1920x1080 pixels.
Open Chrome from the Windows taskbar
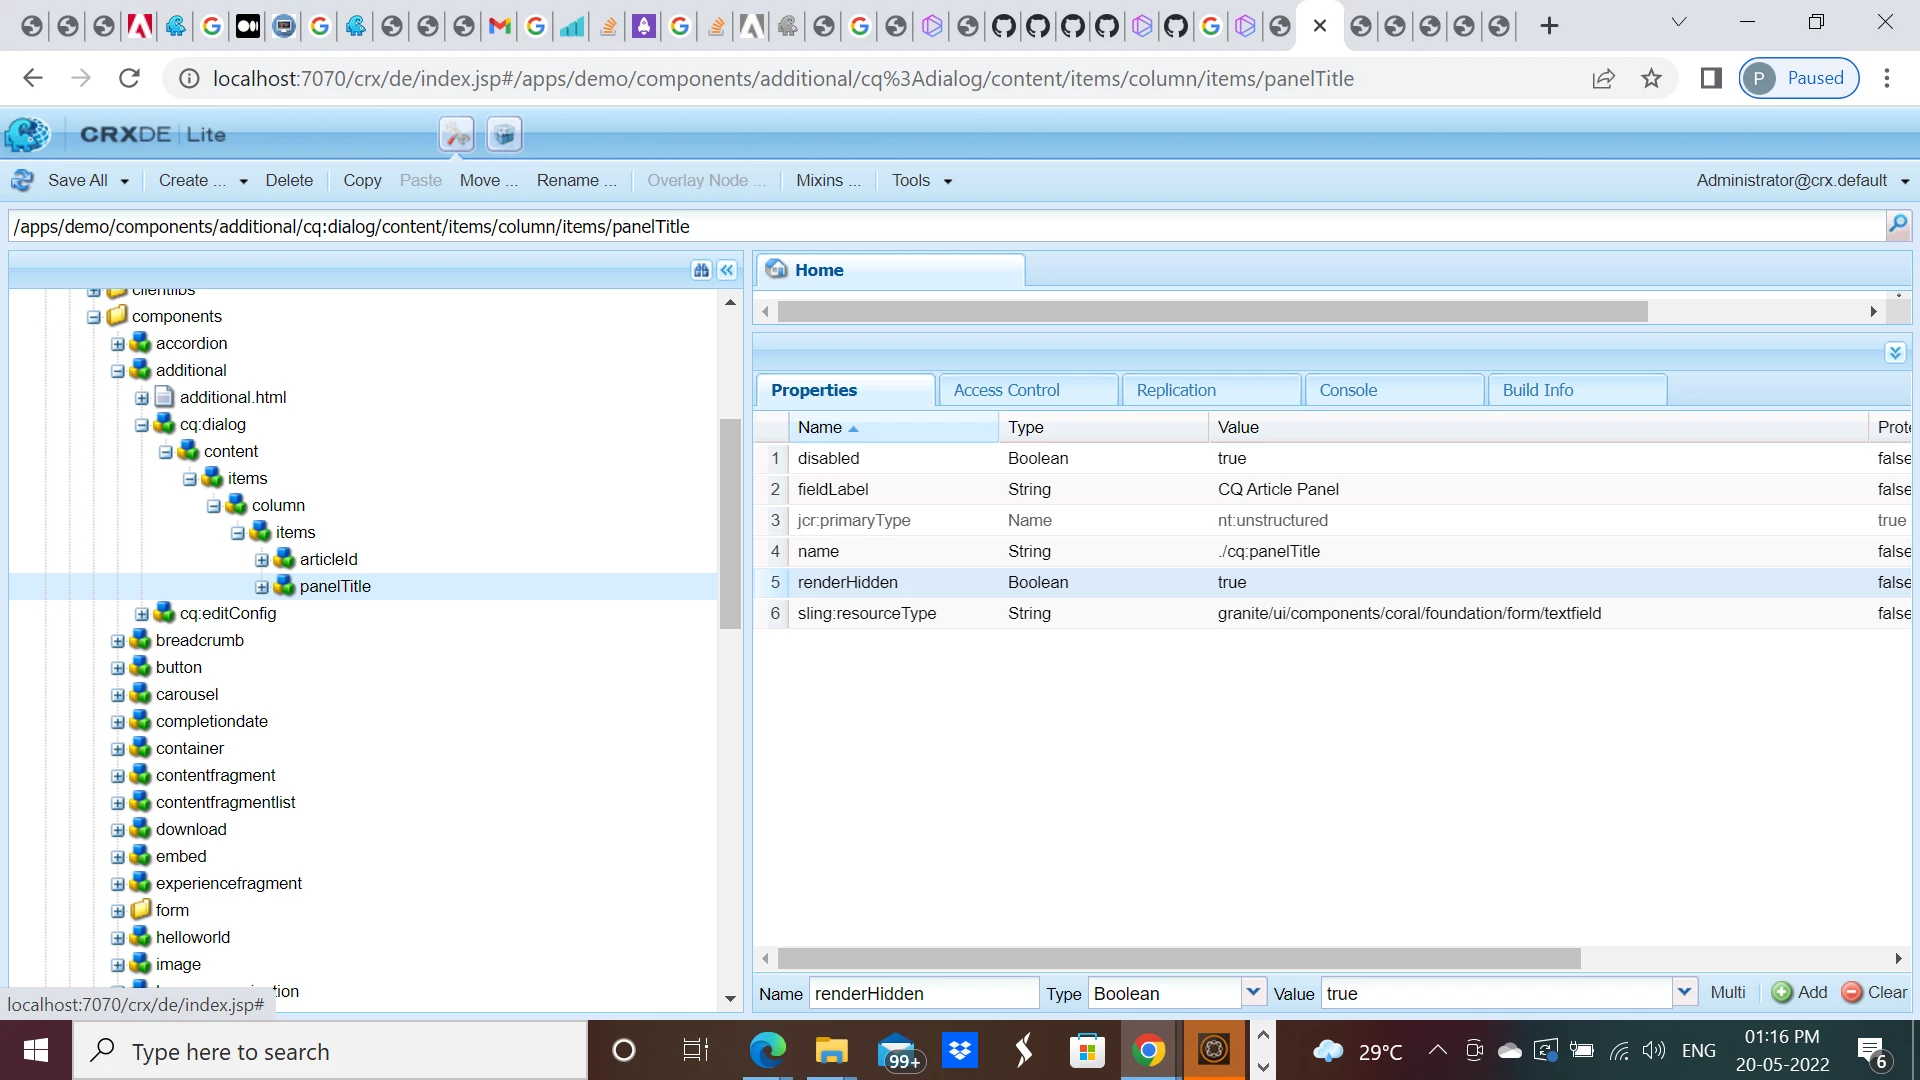[x=1148, y=1051]
